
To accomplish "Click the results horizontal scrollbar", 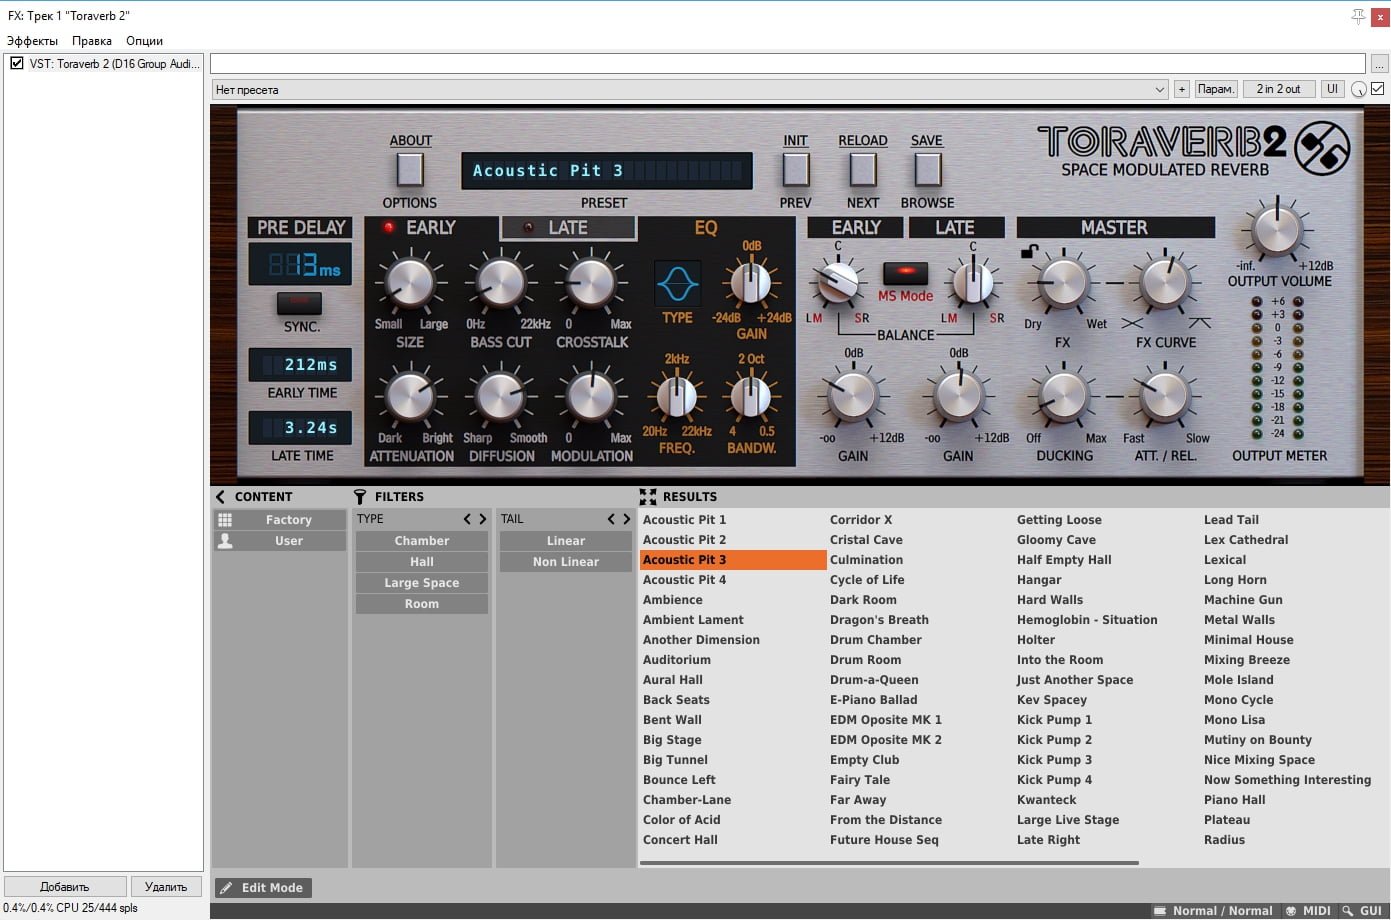I will tap(889, 862).
